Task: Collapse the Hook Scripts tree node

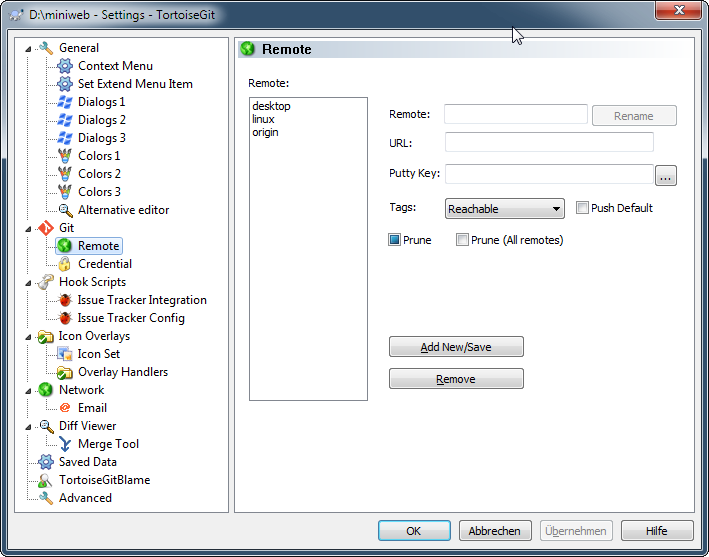Action: coord(28,283)
